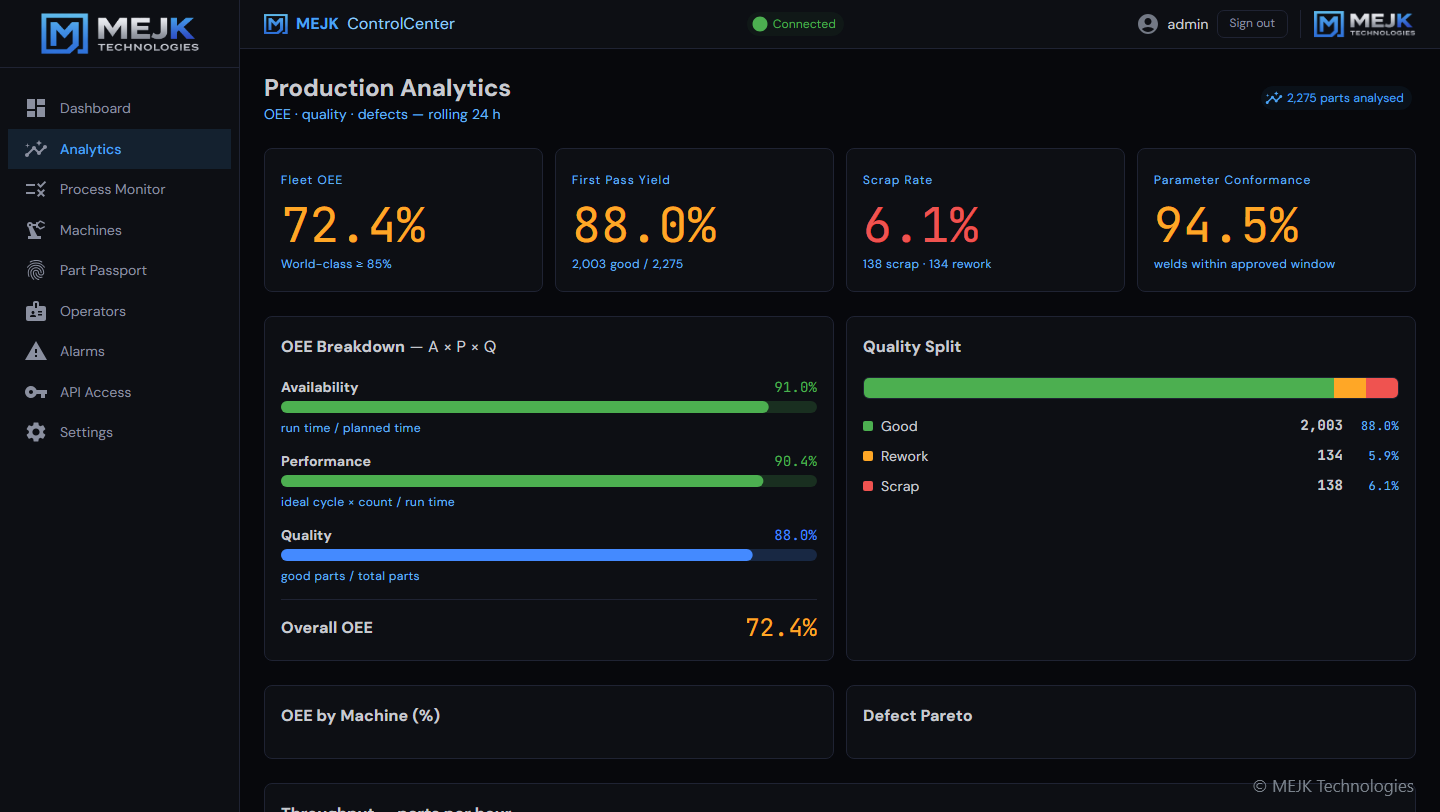Click the Quality Split card heading
1440x812 pixels.
(x=911, y=347)
